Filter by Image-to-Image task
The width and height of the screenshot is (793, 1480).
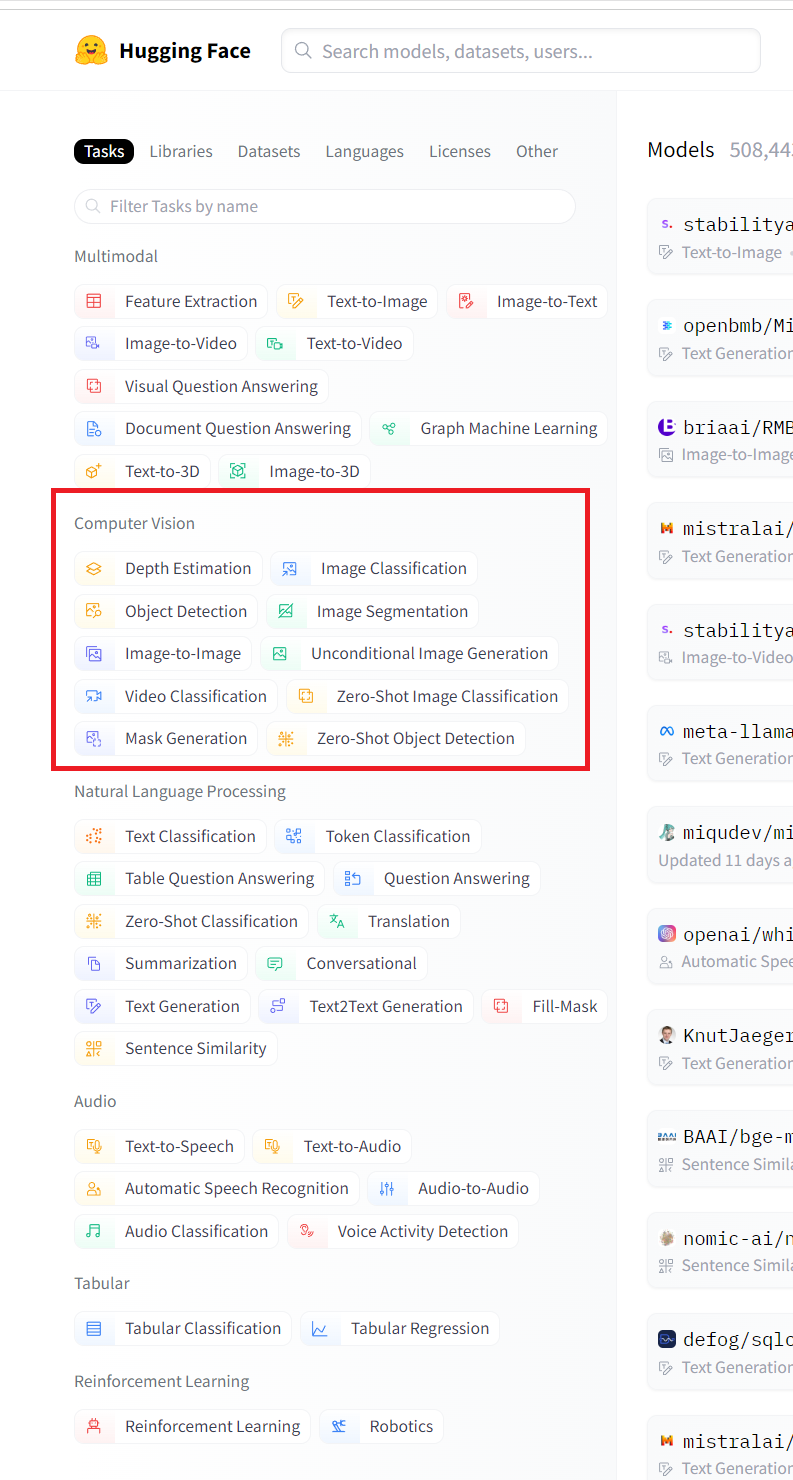click(163, 653)
